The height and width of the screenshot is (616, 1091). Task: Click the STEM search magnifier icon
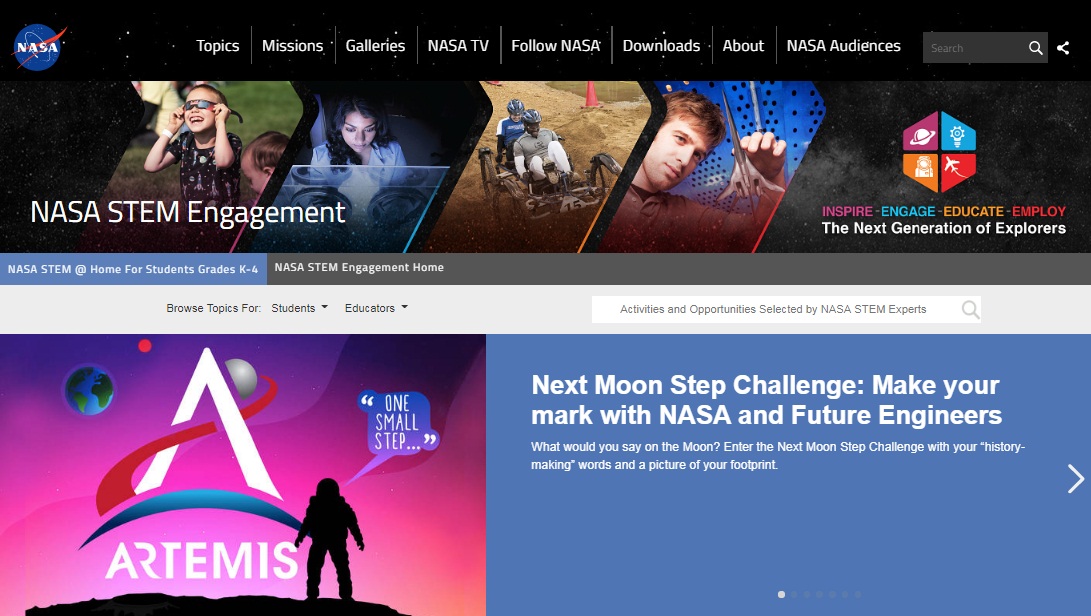pos(970,309)
